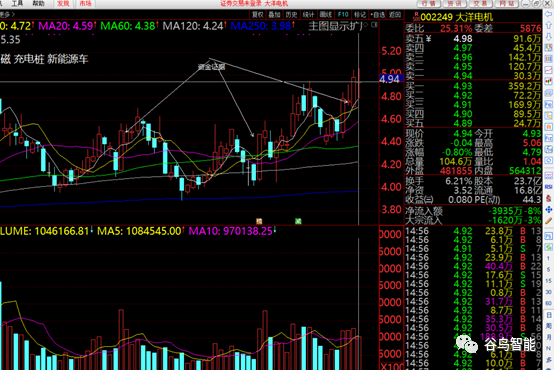The height and width of the screenshot is (370, 554).
Task: Click the down arrow icon in the sidebar
Action: [x=549, y=37]
